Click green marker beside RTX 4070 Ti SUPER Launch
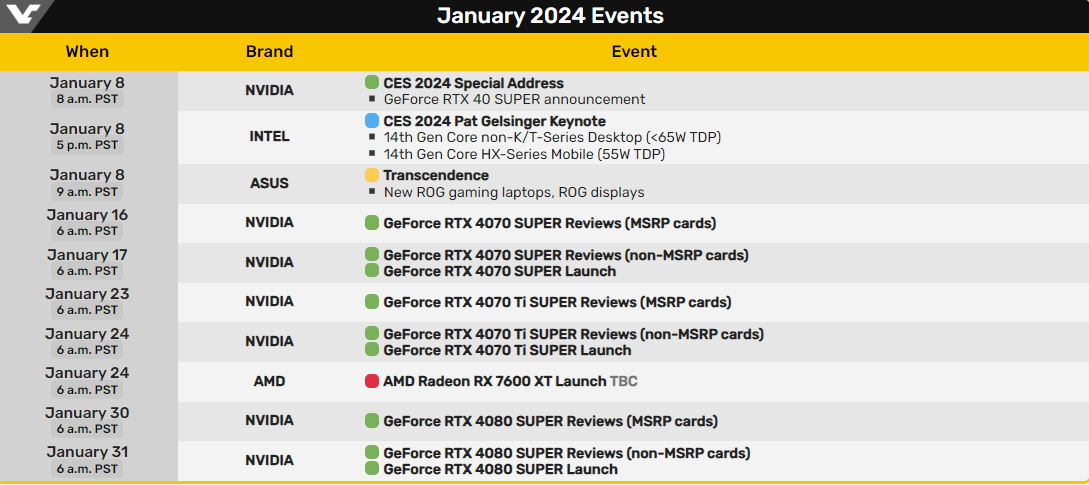 tap(372, 350)
